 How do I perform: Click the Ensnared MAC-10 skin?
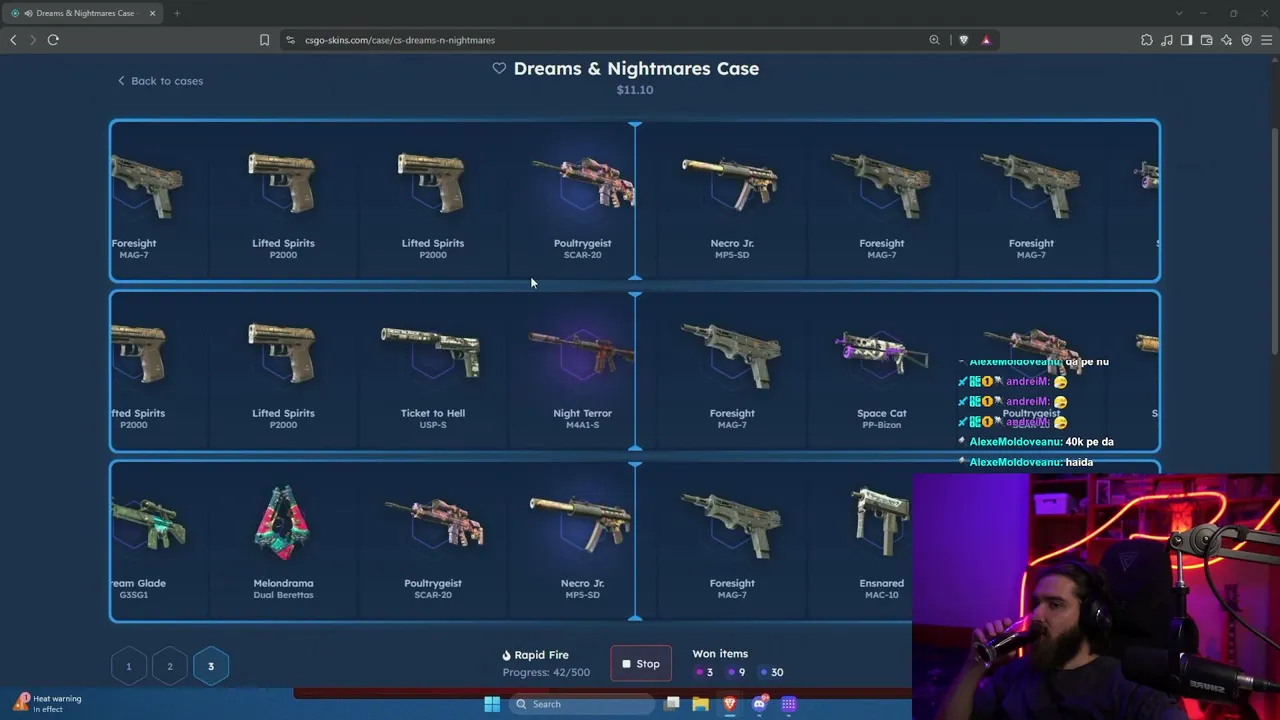pyautogui.click(x=881, y=543)
